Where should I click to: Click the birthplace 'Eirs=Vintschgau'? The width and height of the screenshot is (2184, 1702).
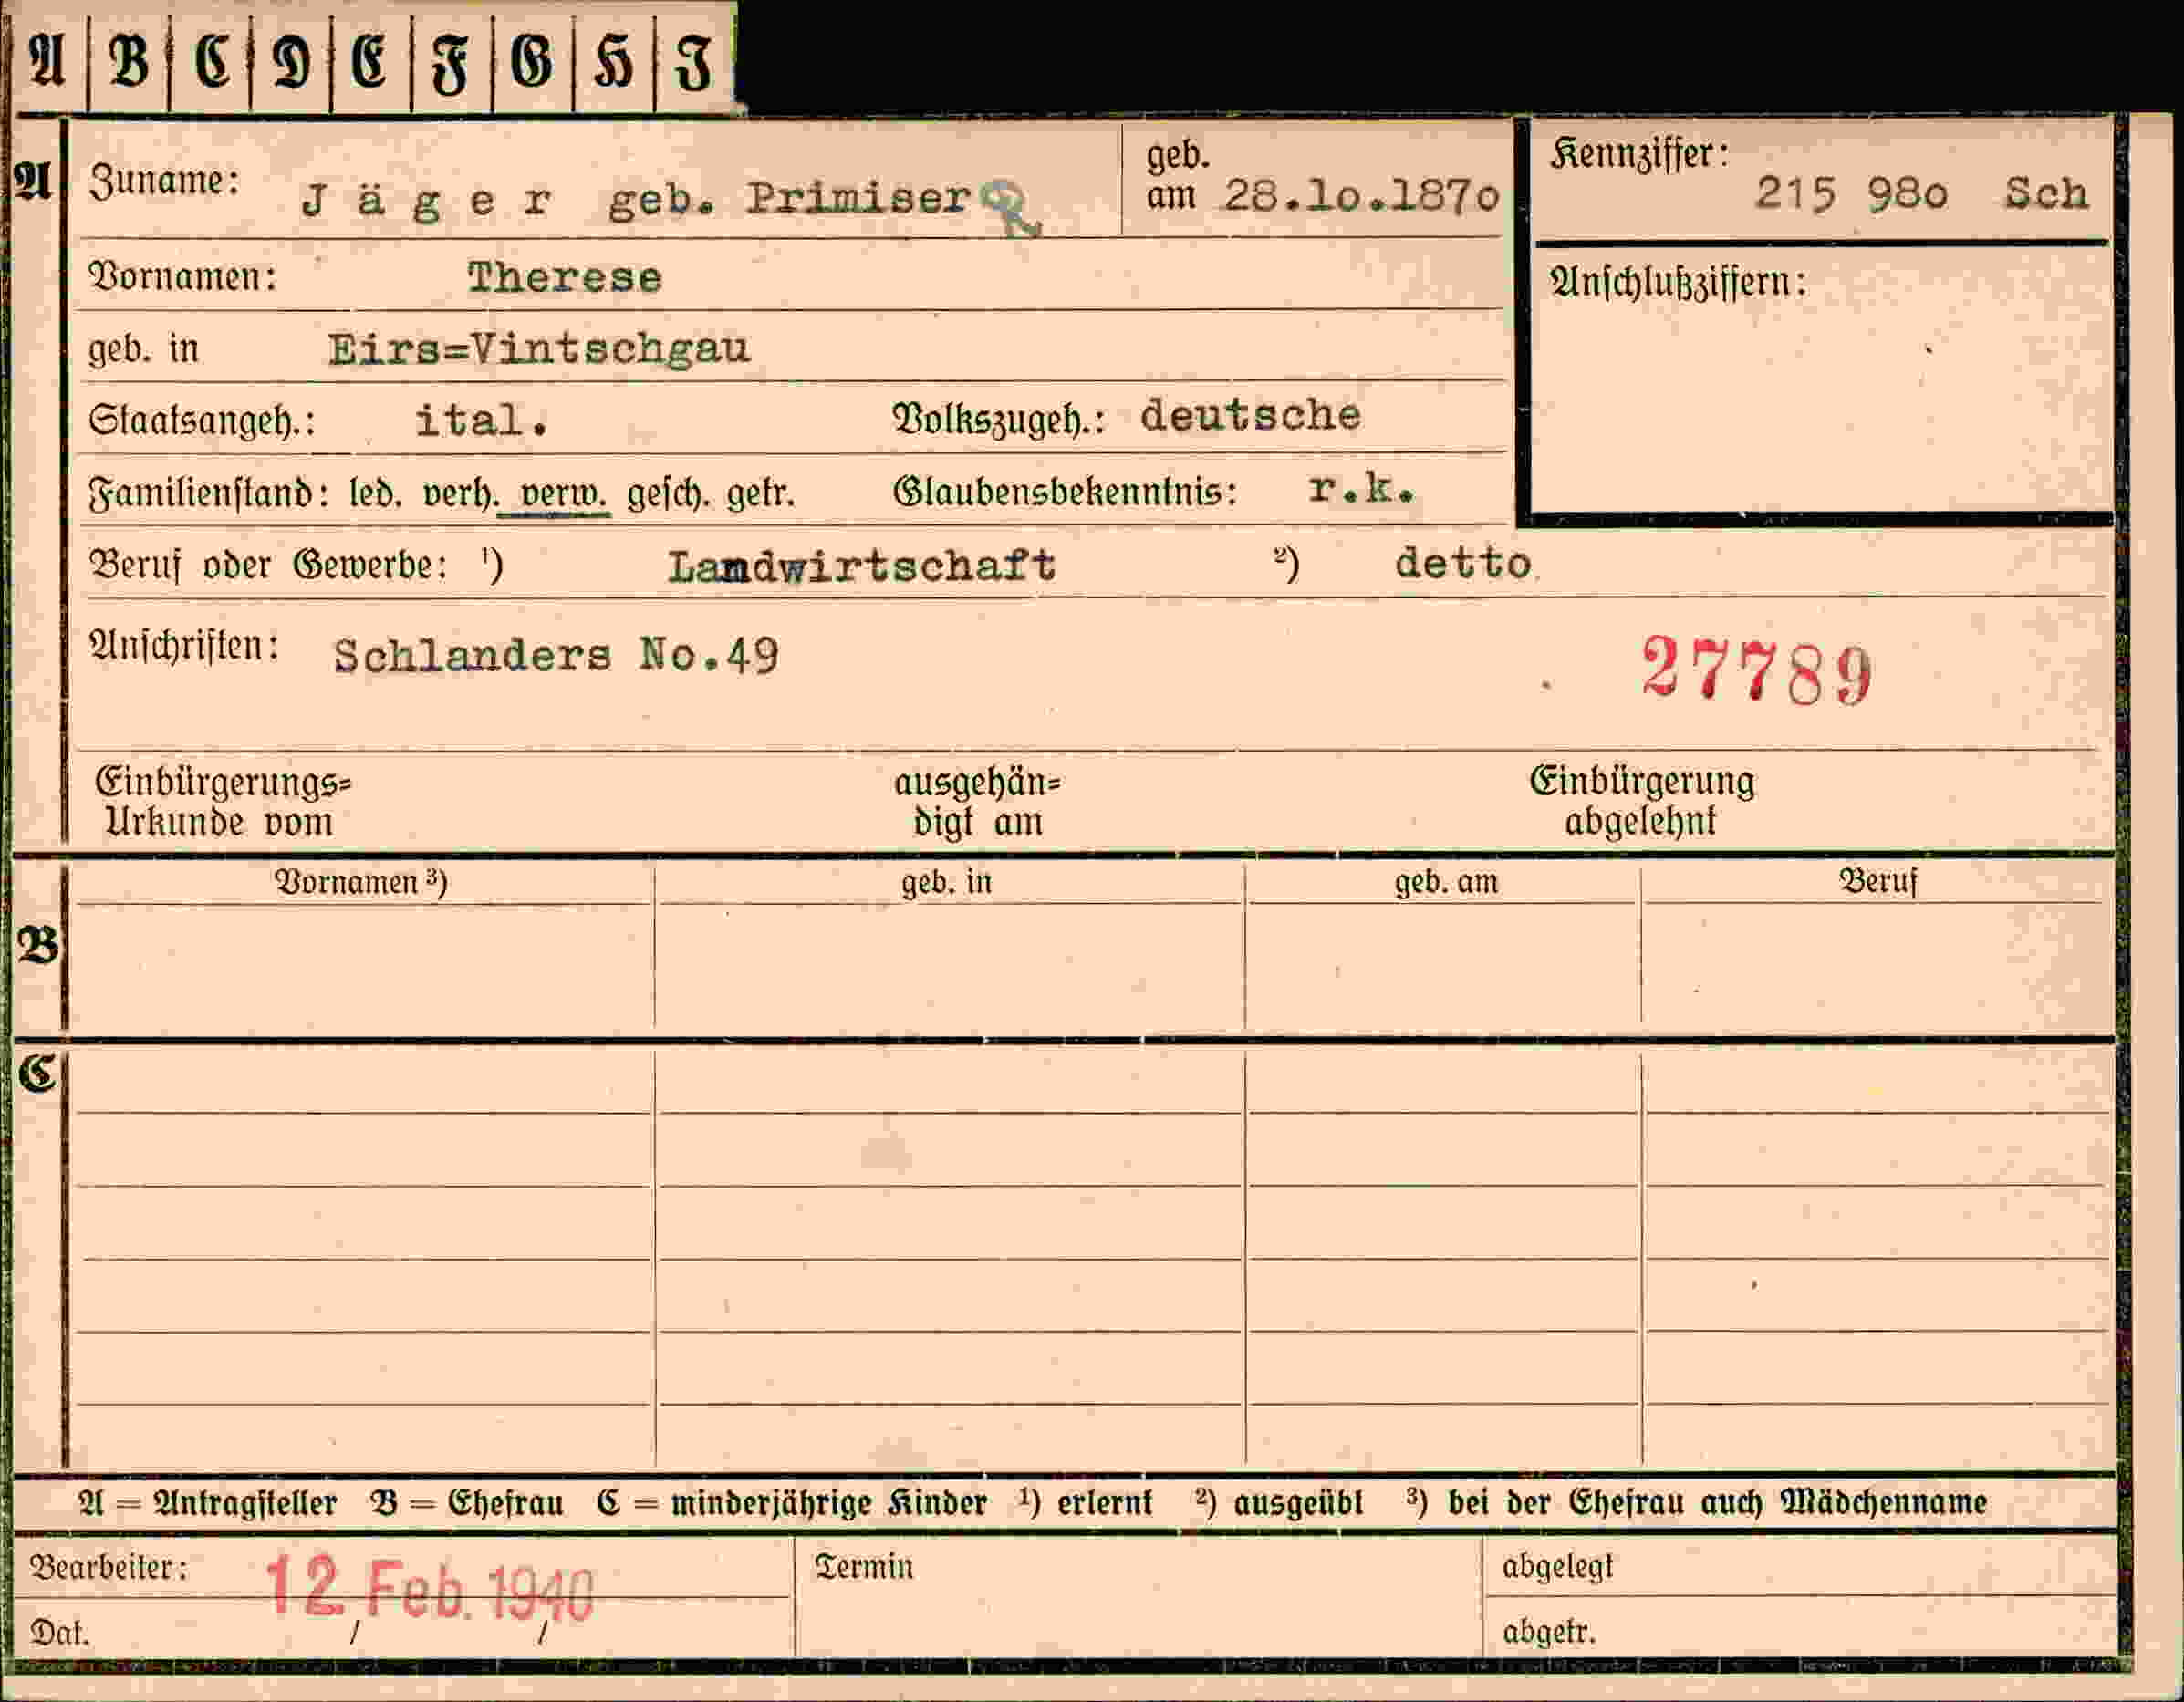[539, 349]
